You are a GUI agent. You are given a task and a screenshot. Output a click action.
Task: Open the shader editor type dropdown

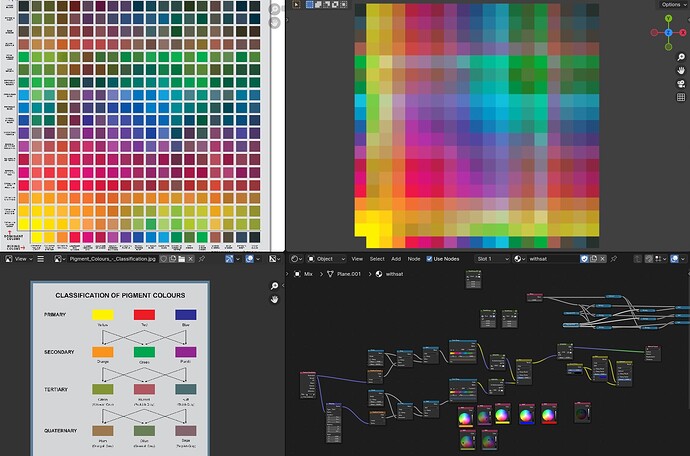296,259
